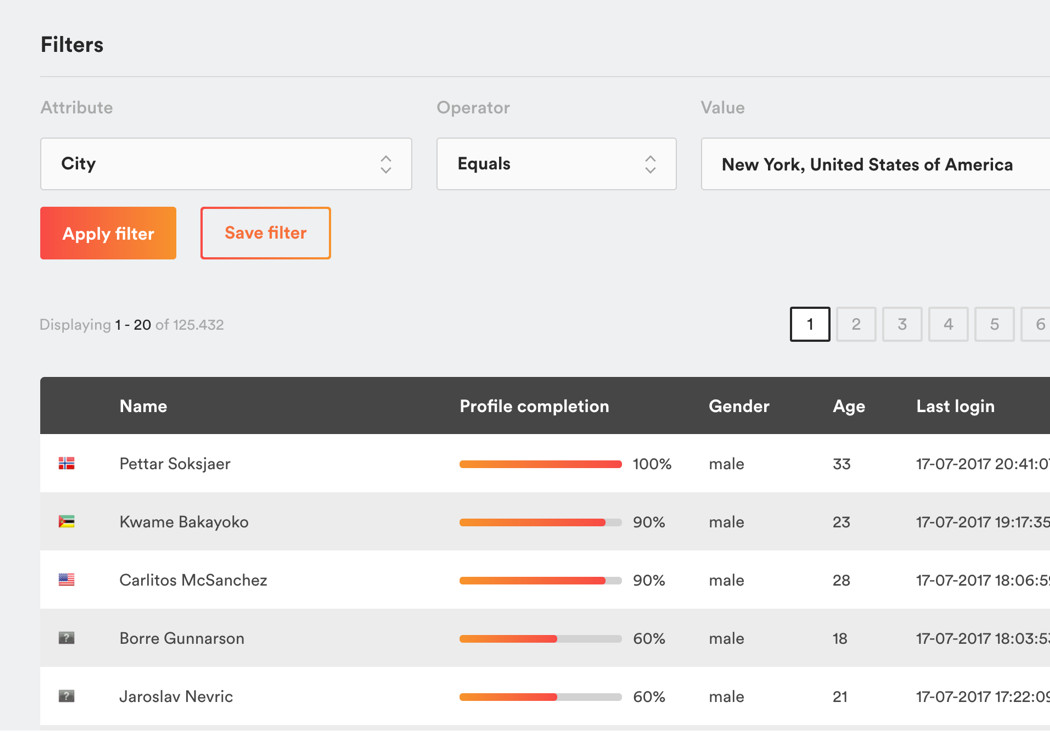Sort table by Age column header

click(849, 407)
